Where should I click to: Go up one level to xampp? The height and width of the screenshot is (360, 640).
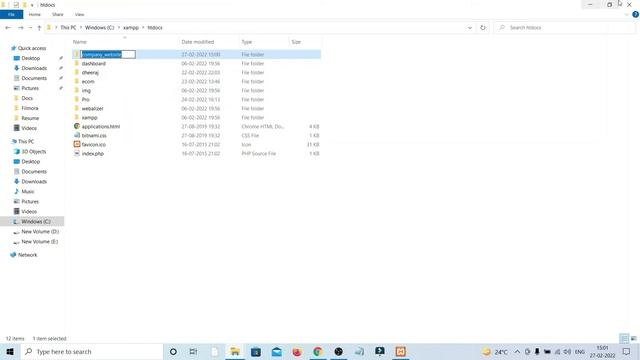(39, 28)
